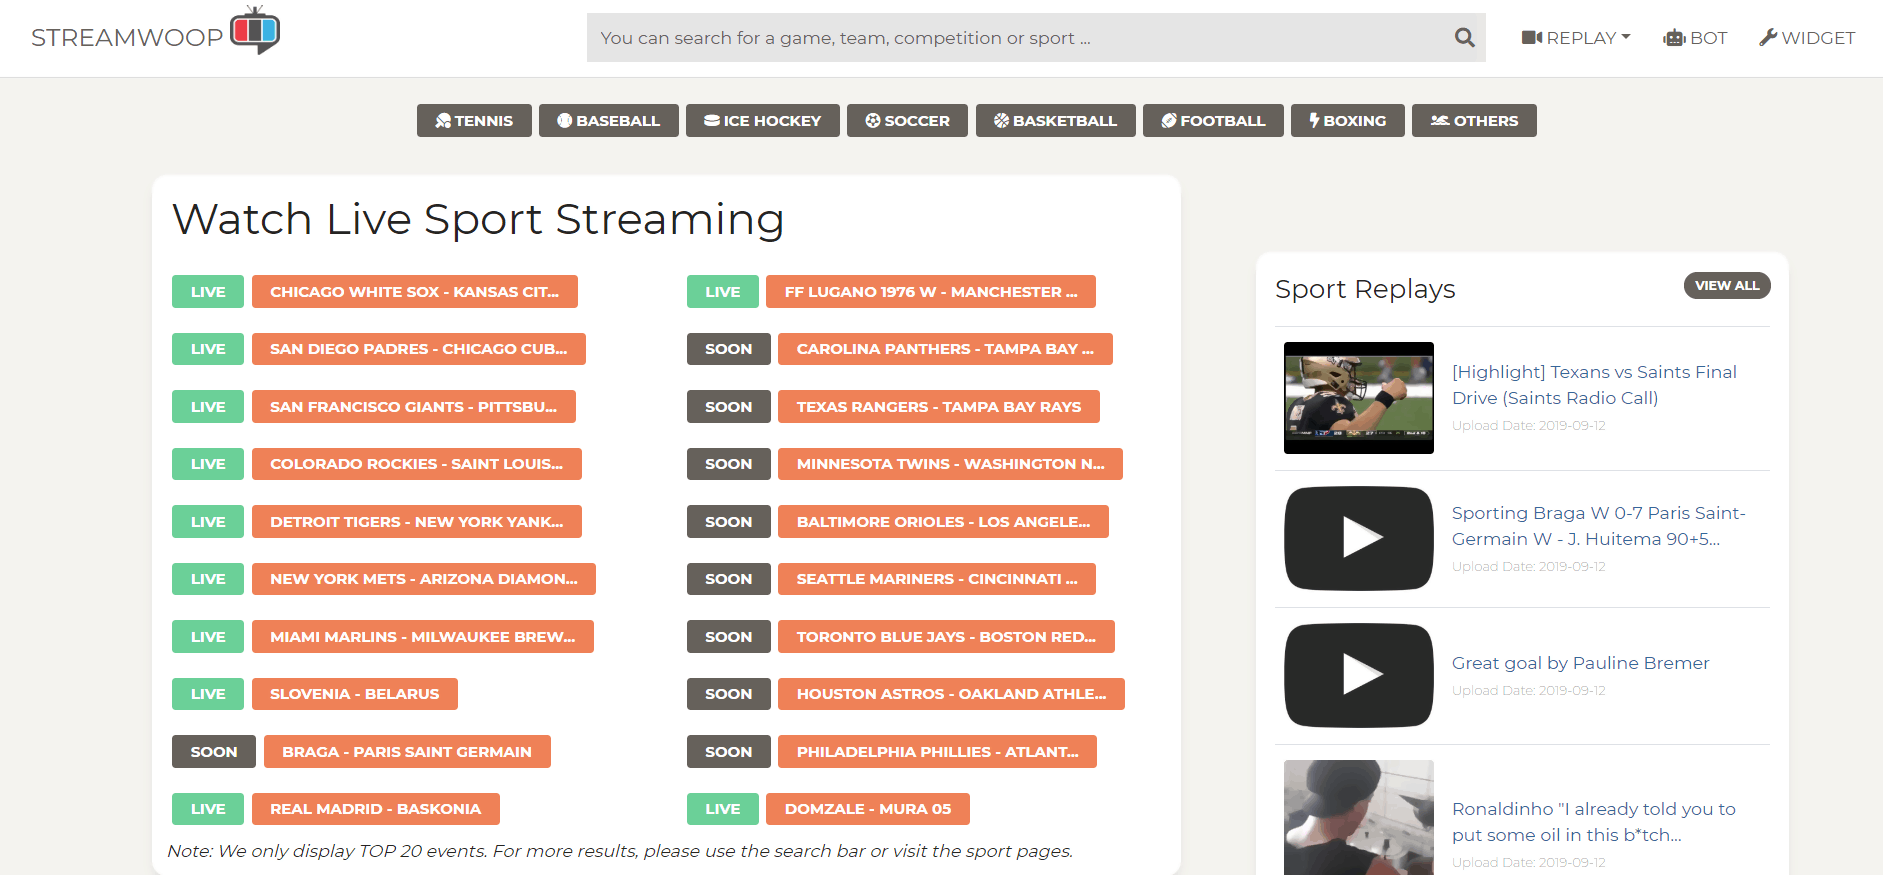Open Texas Rangers - Tampa Bay Rays stream

(x=939, y=407)
